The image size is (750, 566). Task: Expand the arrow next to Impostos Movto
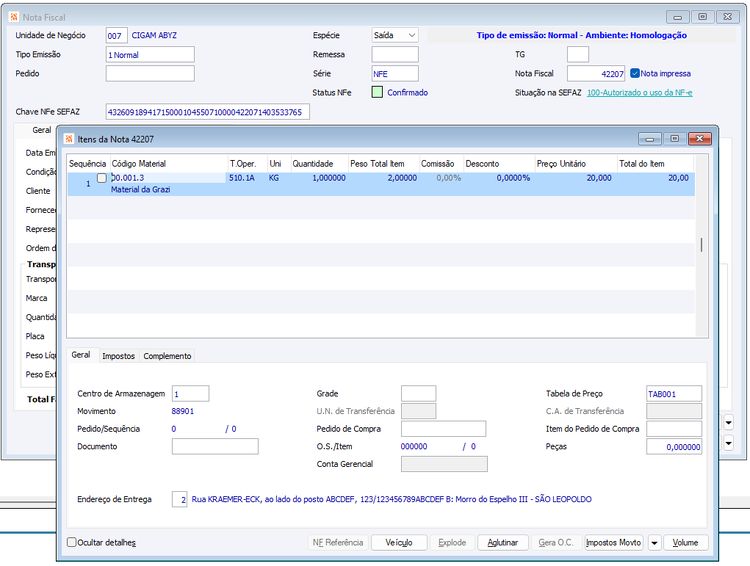[x=654, y=543]
